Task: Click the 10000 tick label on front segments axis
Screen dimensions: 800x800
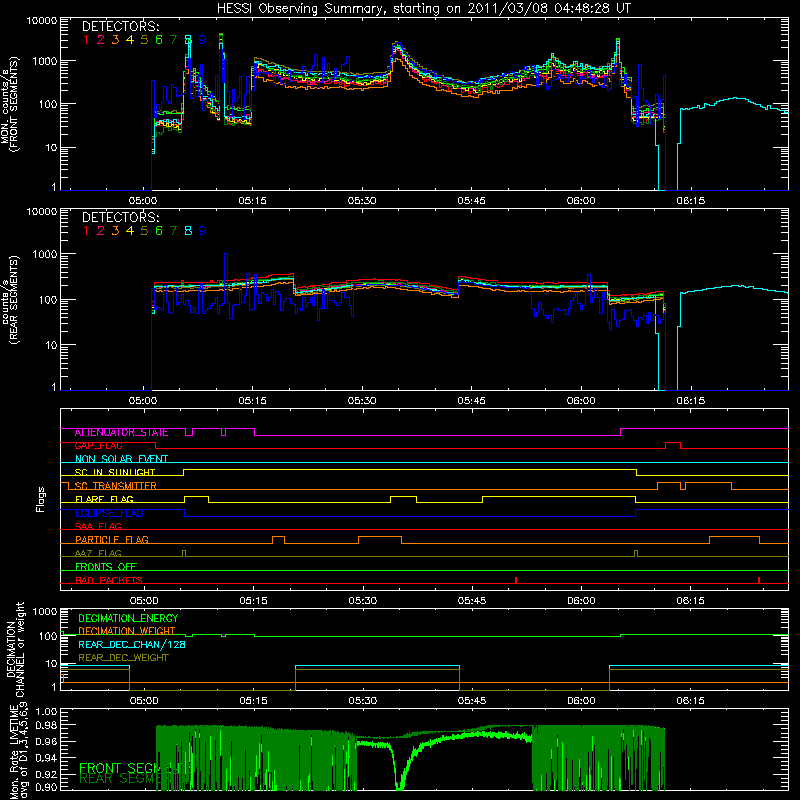Action: click(x=42, y=20)
